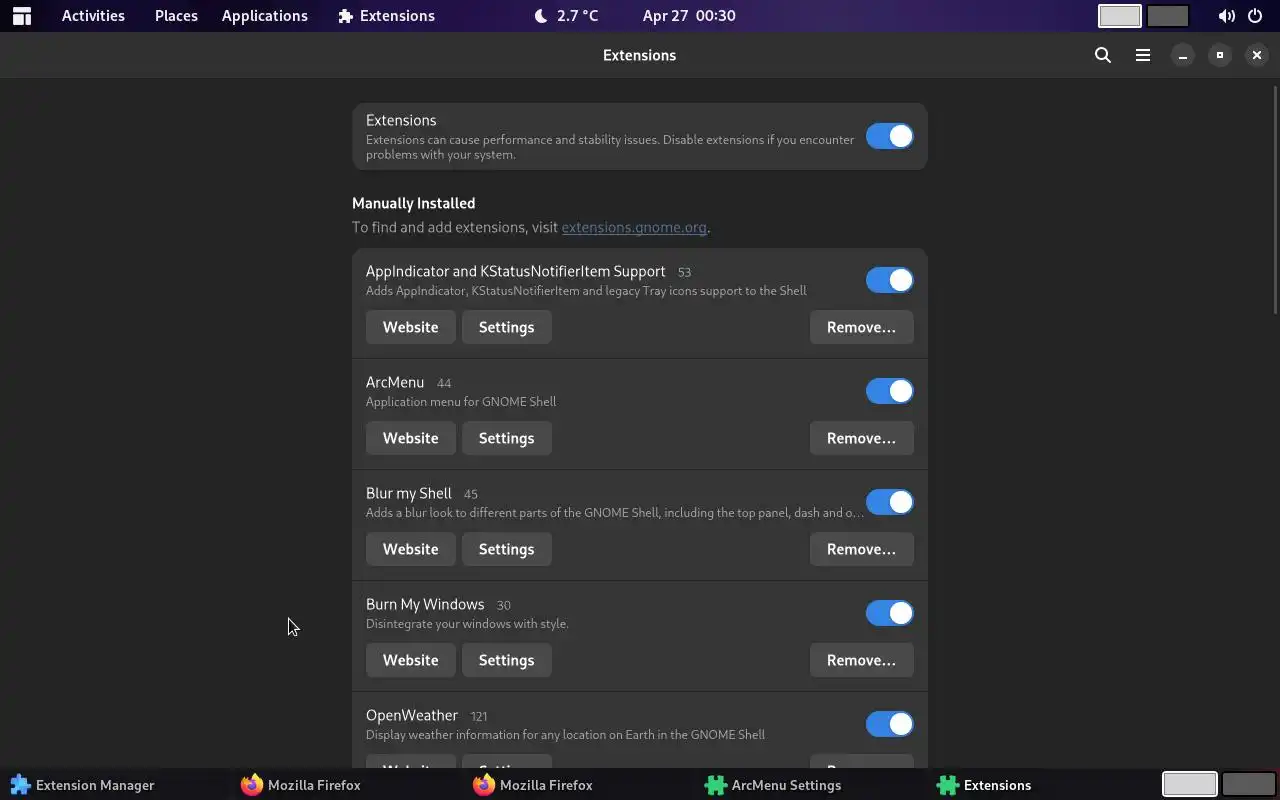Image resolution: width=1280 pixels, height=800 pixels.
Task: Toggle the OpenWeather extension switch
Action: coord(889,724)
